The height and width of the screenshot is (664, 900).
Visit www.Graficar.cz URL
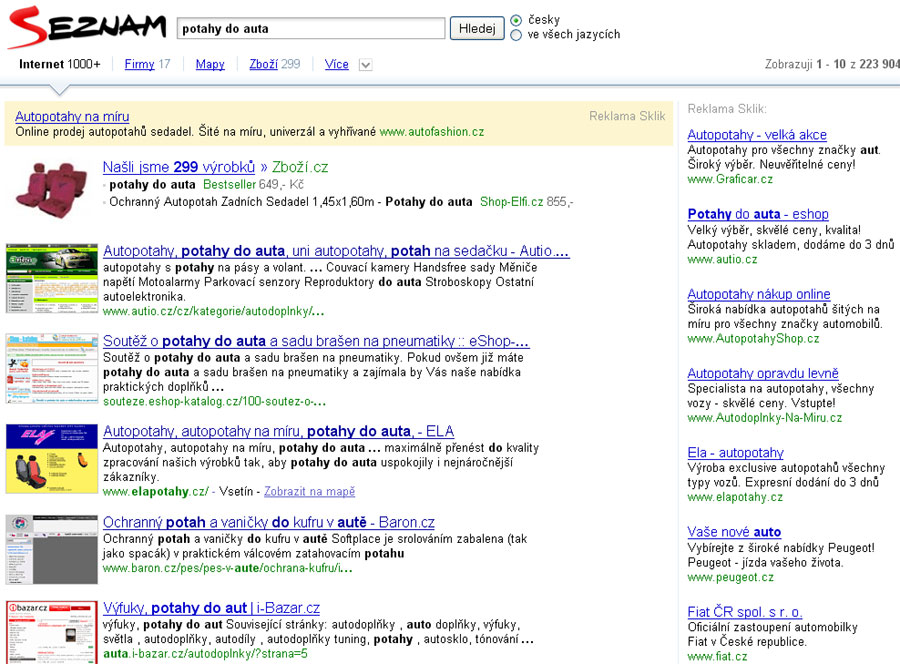point(730,179)
